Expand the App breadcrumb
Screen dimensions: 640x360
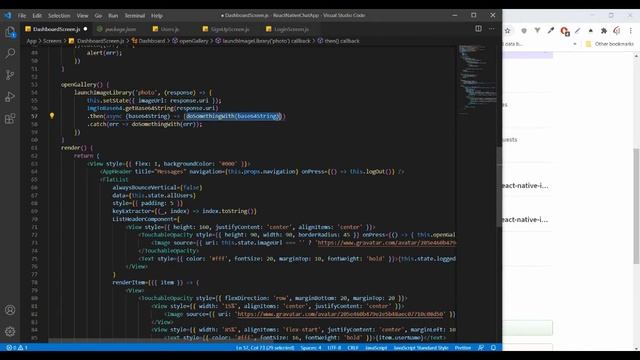point(31,41)
